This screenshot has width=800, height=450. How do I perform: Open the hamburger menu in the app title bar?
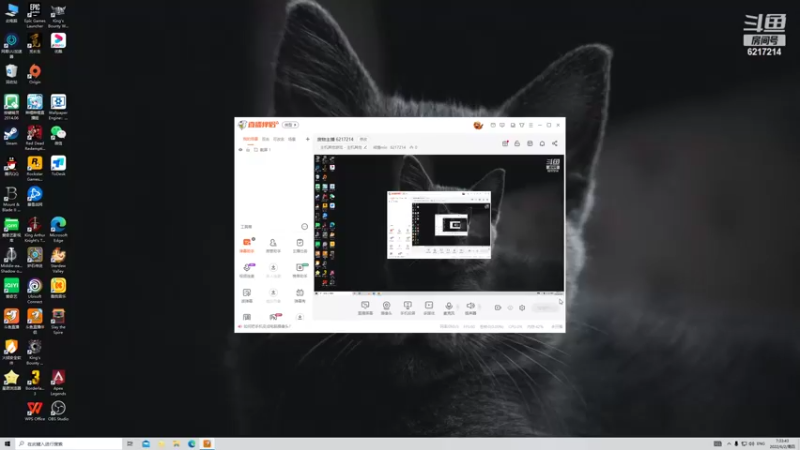[531, 125]
